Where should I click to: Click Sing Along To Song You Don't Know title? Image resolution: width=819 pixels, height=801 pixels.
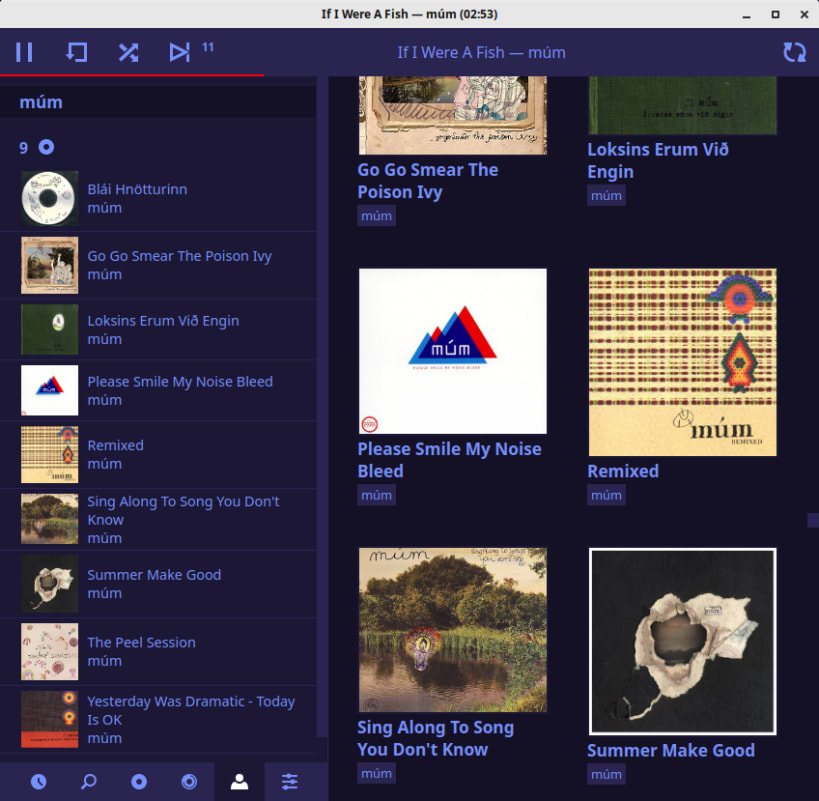tap(436, 738)
